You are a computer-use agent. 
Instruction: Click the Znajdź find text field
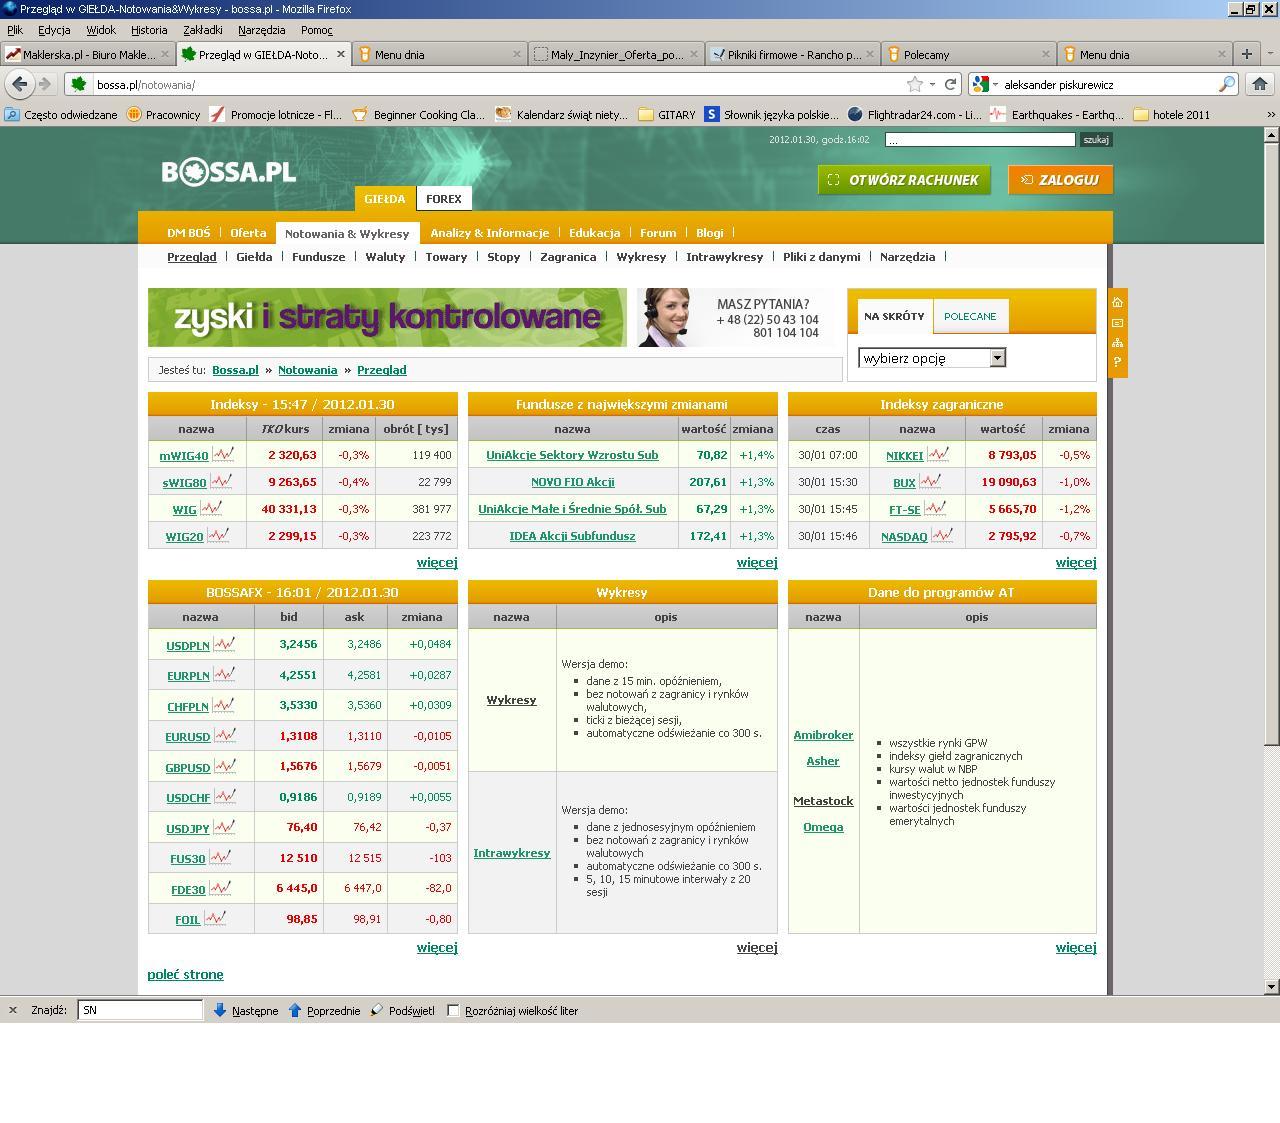(140, 1010)
